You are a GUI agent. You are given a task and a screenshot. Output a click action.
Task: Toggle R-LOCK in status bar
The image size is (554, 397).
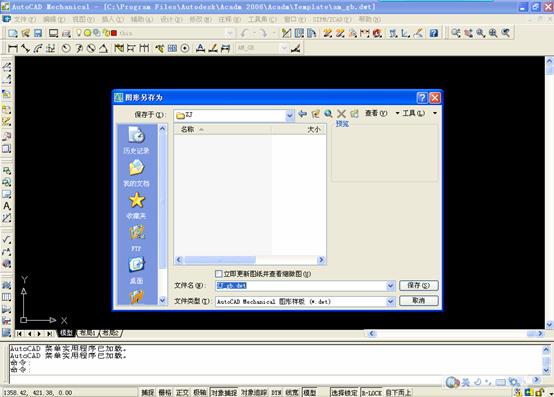[371, 392]
